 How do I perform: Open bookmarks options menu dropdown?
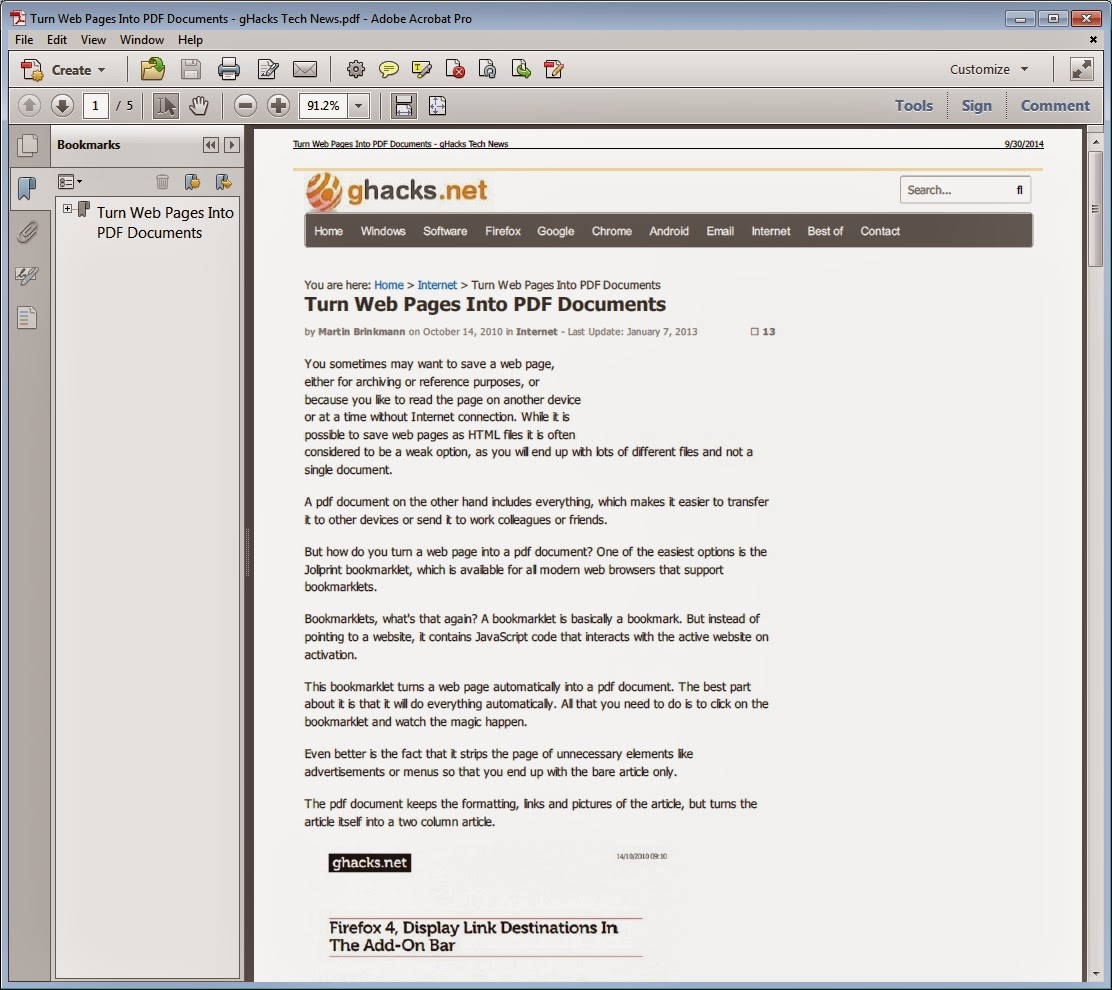70,182
